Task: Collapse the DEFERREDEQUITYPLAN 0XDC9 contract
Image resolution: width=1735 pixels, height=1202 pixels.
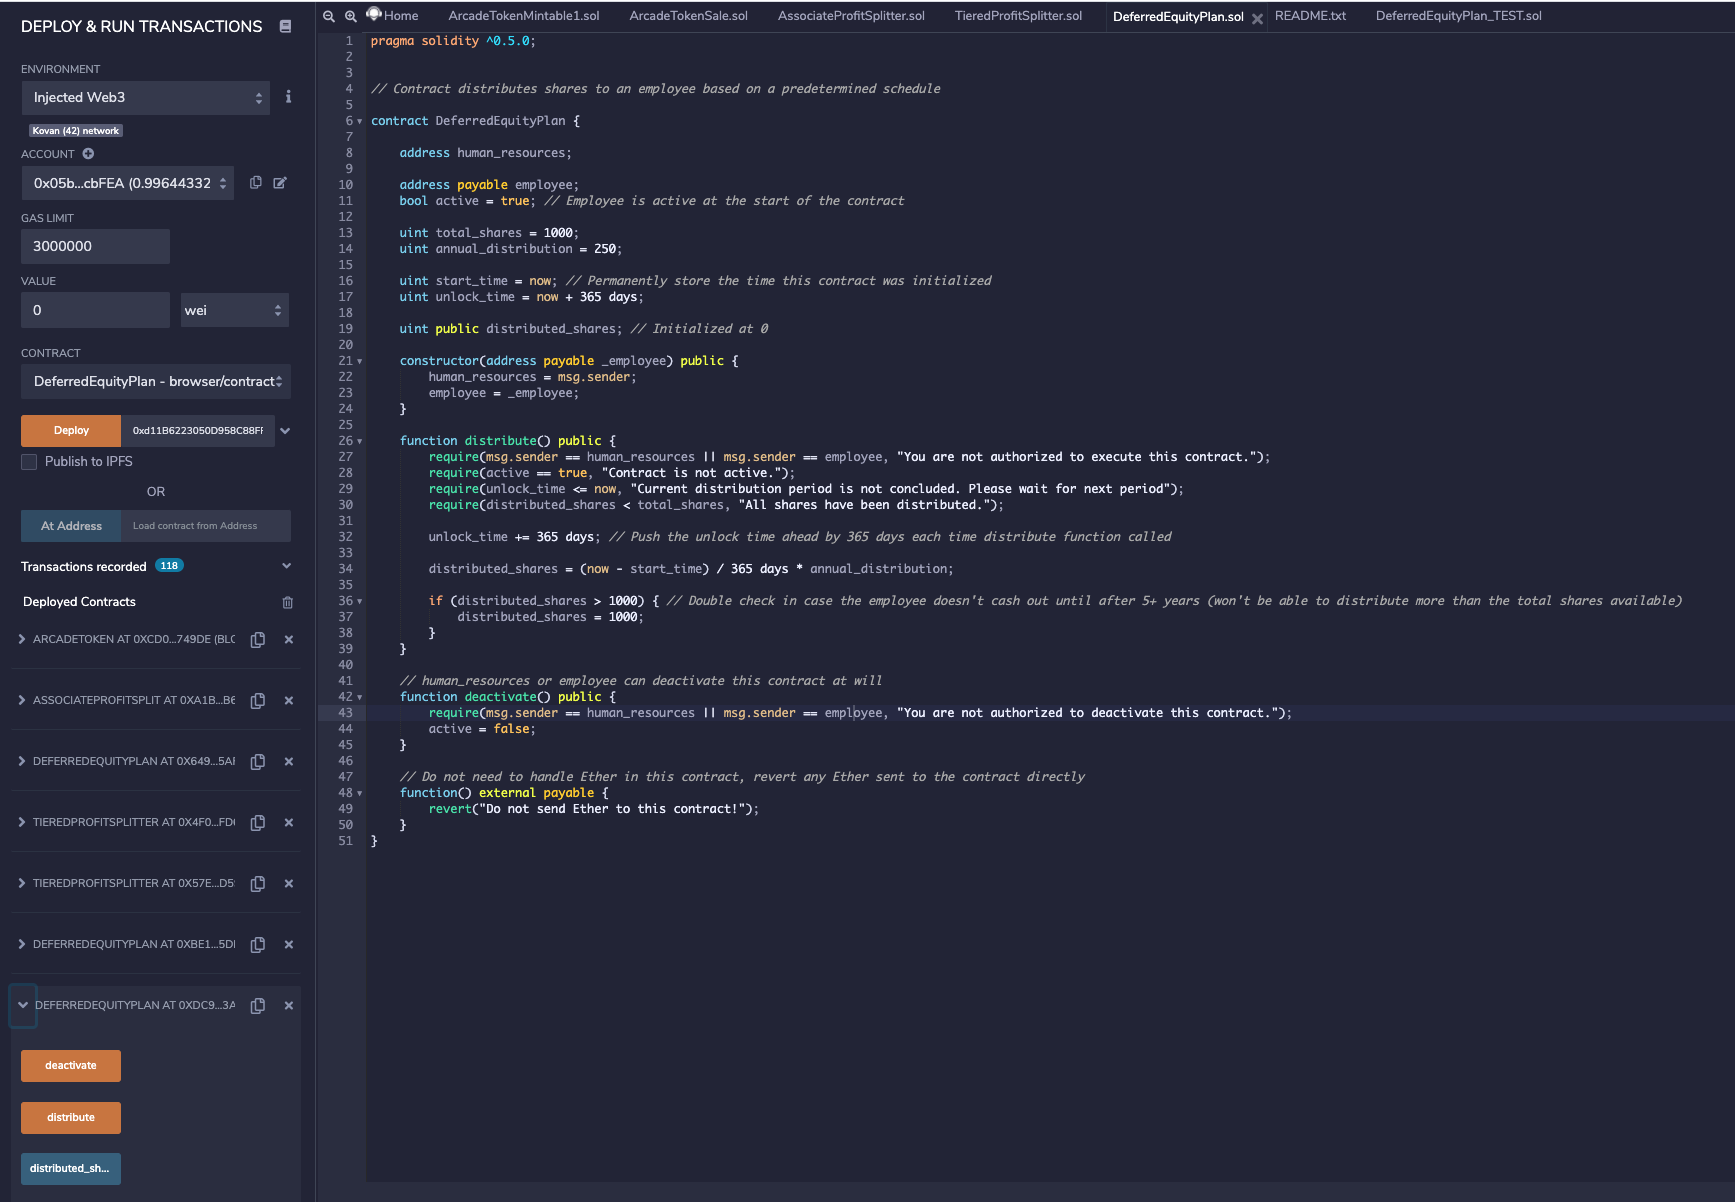Action: pos(23,1005)
